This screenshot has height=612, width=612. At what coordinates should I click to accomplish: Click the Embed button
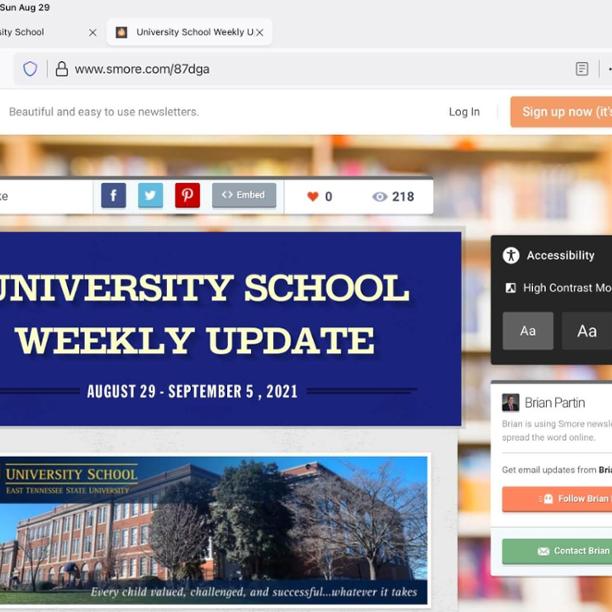tap(244, 195)
